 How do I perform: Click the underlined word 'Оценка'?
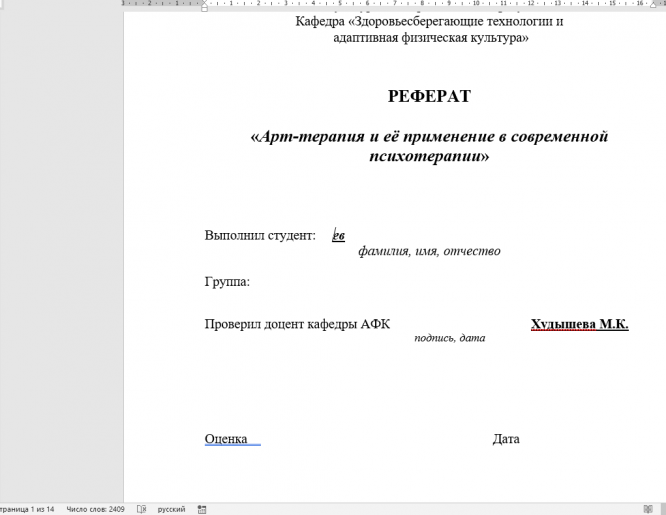(226, 439)
